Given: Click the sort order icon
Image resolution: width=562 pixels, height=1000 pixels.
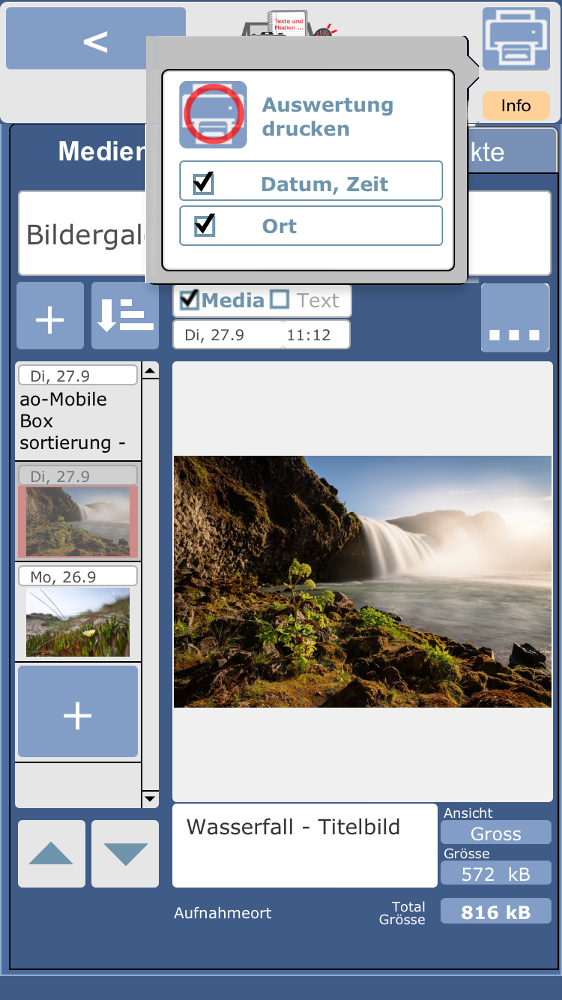Looking at the screenshot, I should 125,316.
